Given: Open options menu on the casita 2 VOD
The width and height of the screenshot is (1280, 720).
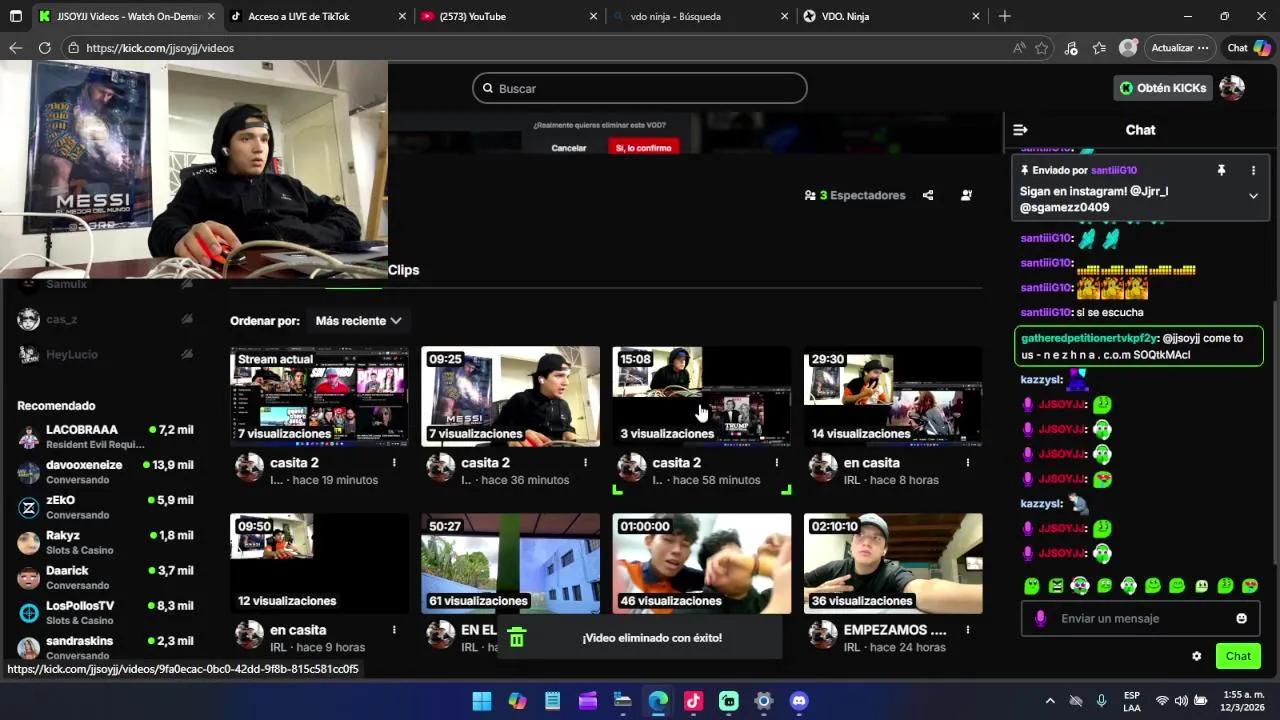Looking at the screenshot, I should point(394,462).
